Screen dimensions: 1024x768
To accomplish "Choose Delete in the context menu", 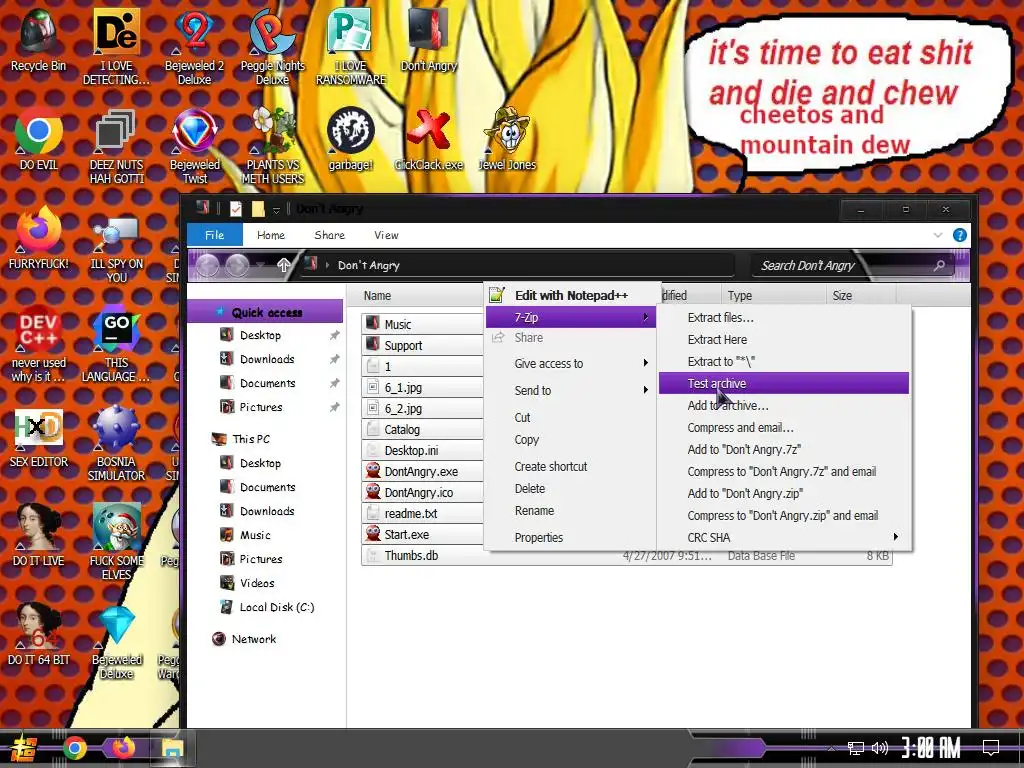I will pos(571,488).
